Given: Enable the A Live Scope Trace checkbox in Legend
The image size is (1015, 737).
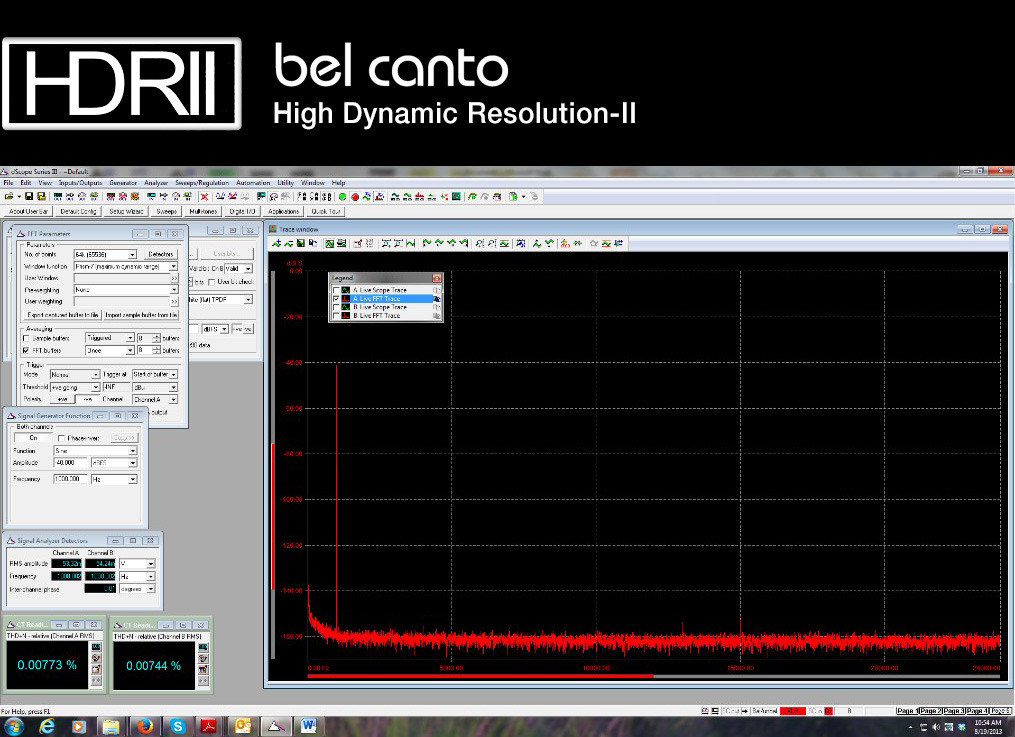Looking at the screenshot, I should tap(336, 291).
